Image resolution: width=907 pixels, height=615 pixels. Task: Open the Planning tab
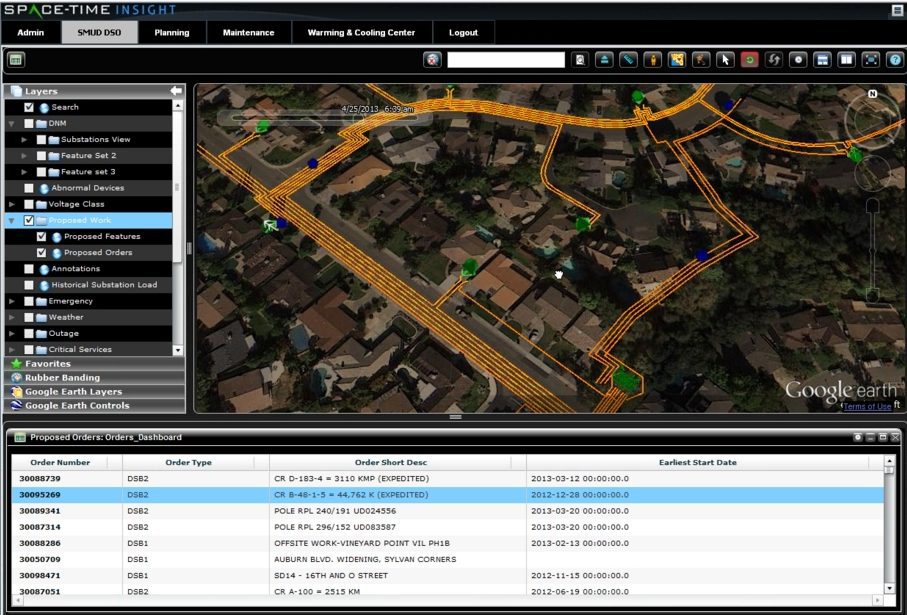(172, 33)
